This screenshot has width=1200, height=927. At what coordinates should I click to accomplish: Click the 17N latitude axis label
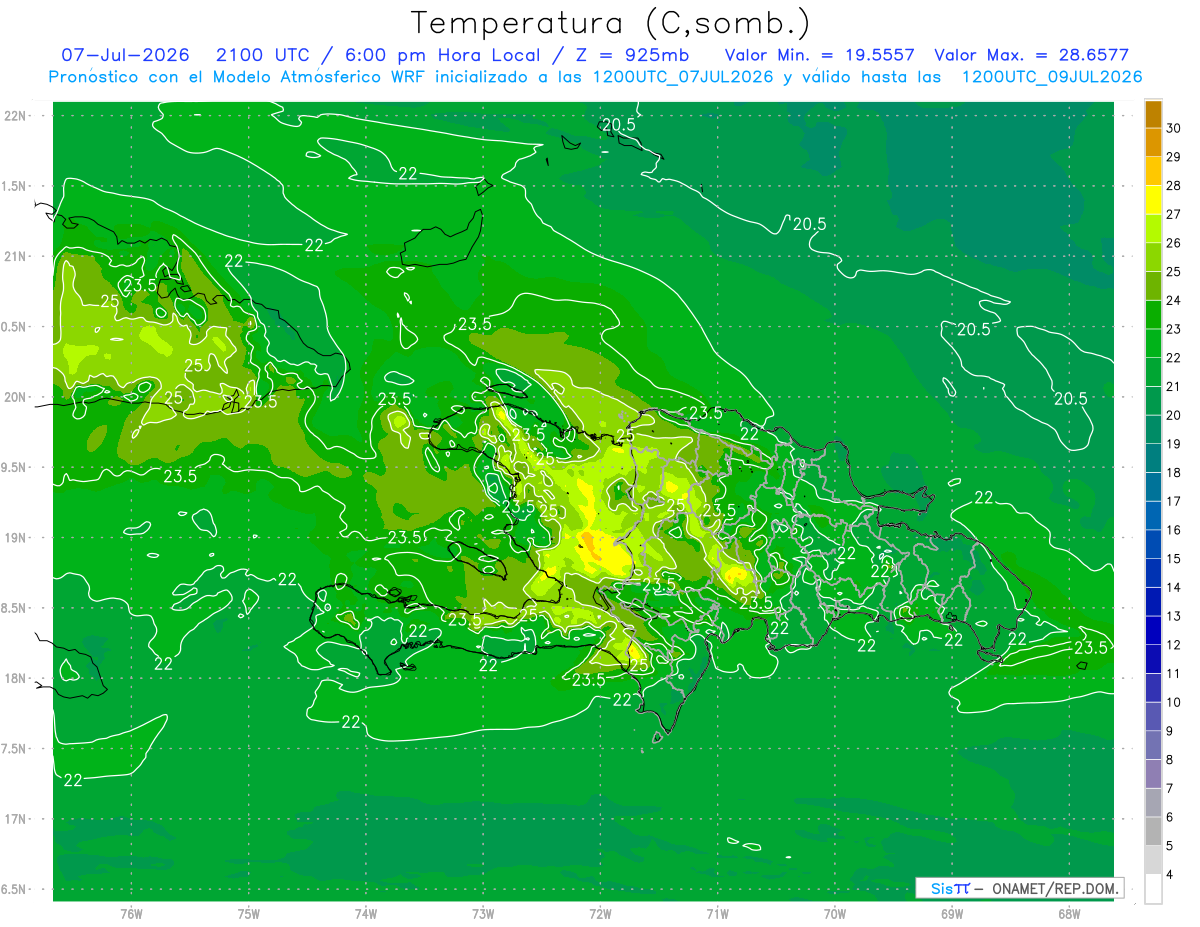tap(16, 819)
